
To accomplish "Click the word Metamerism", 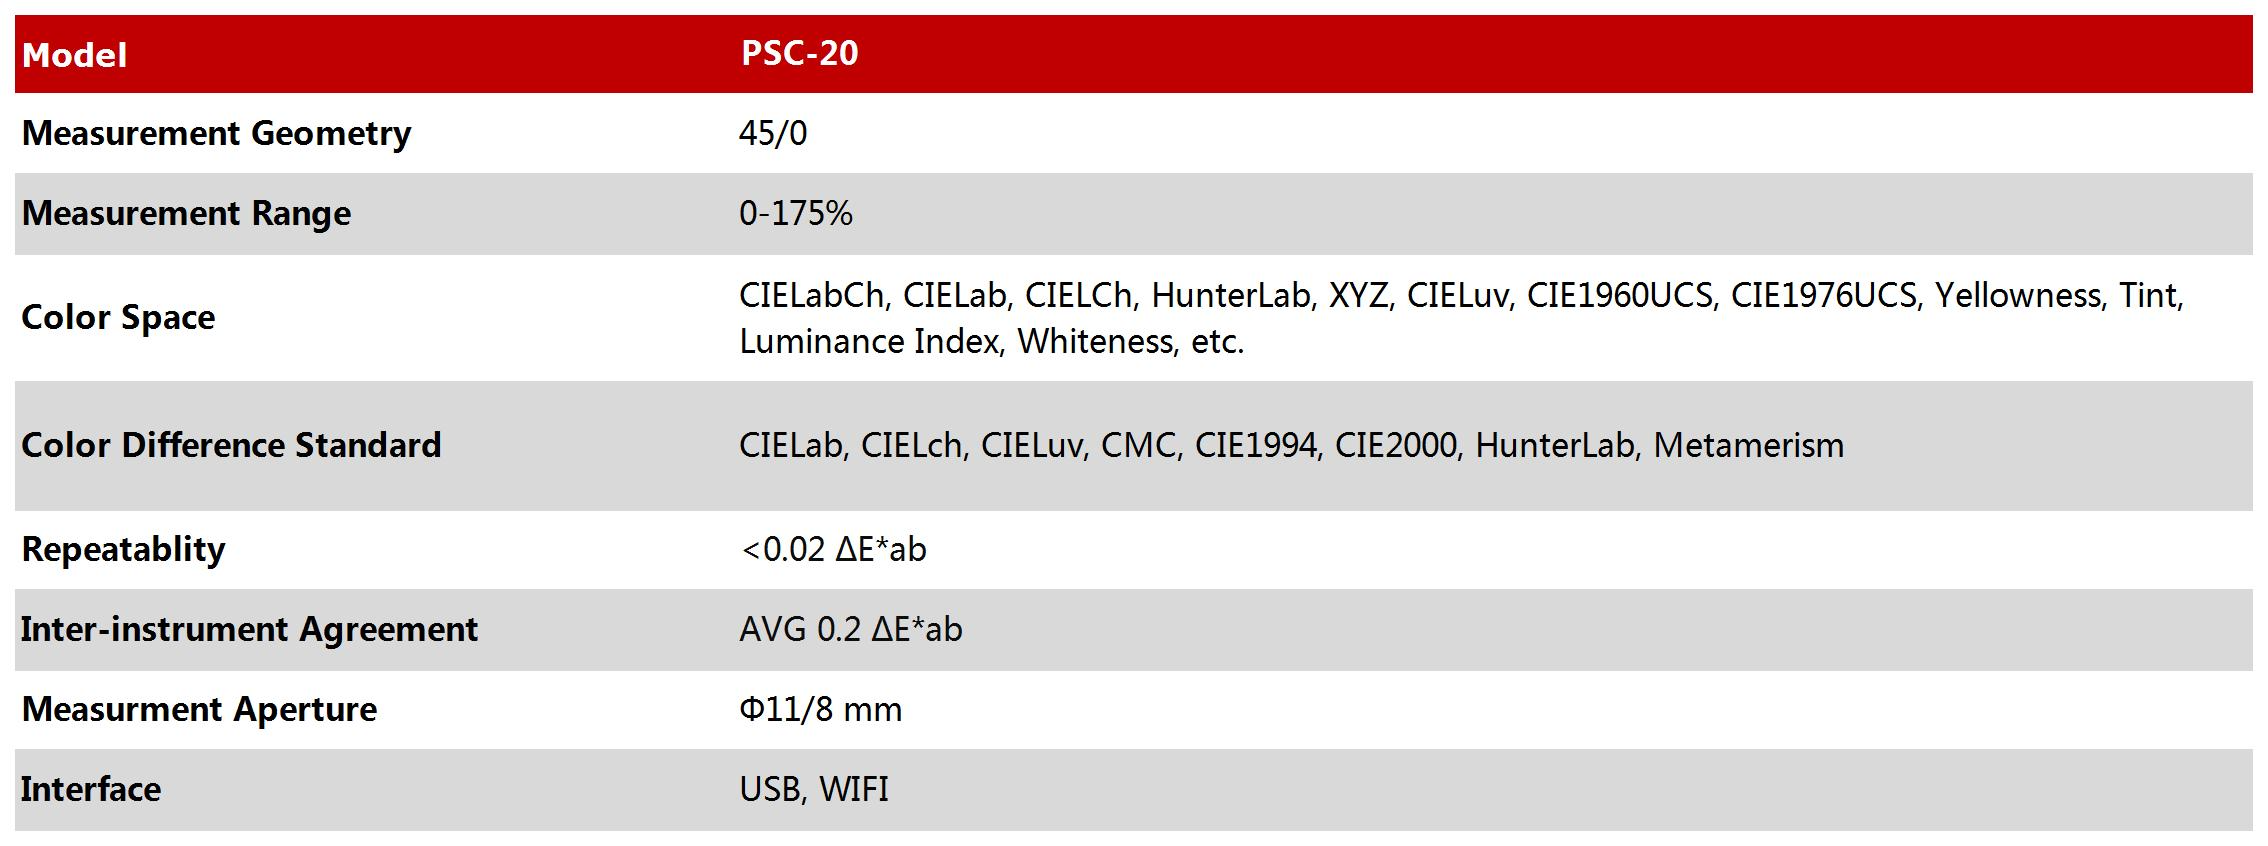I will click(x=1748, y=445).
